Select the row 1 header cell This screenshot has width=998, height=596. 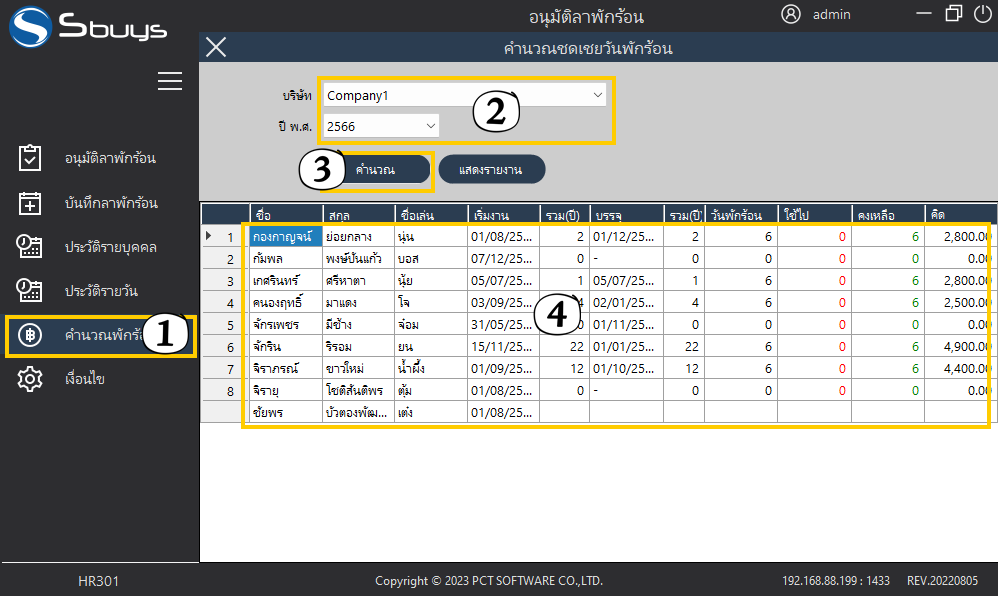click(x=225, y=237)
